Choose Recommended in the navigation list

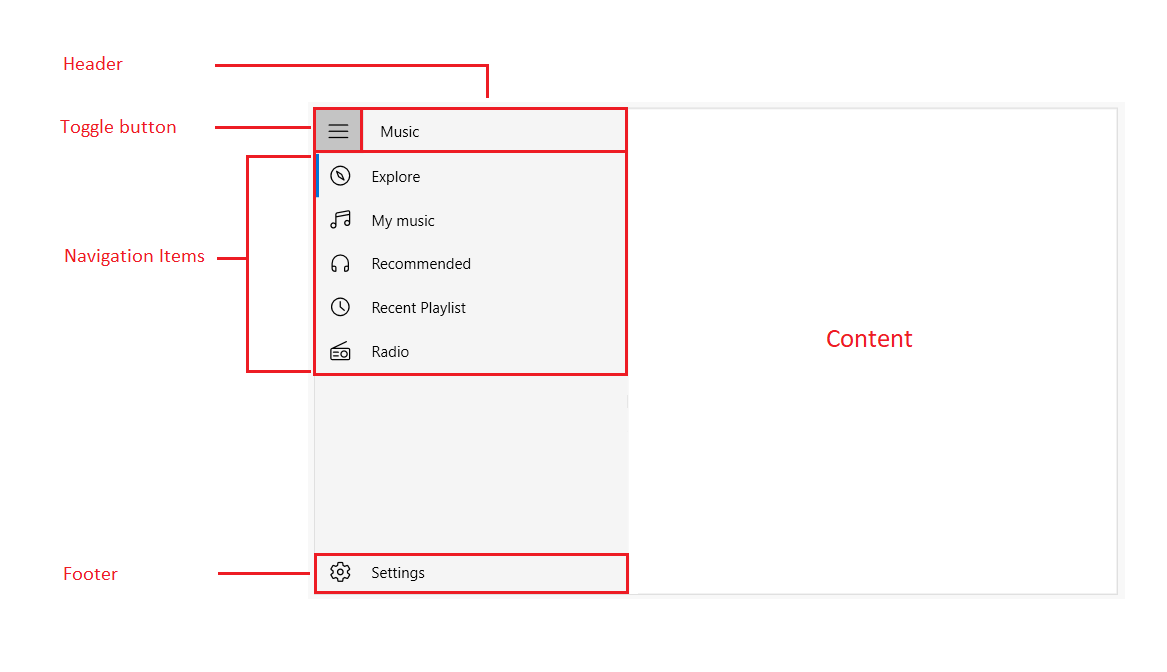420,263
